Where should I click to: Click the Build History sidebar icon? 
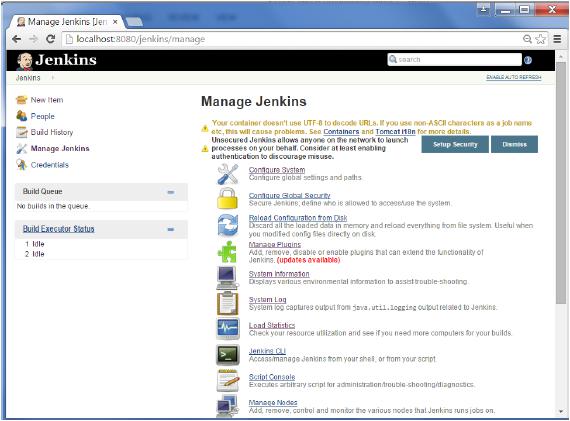tap(22, 132)
